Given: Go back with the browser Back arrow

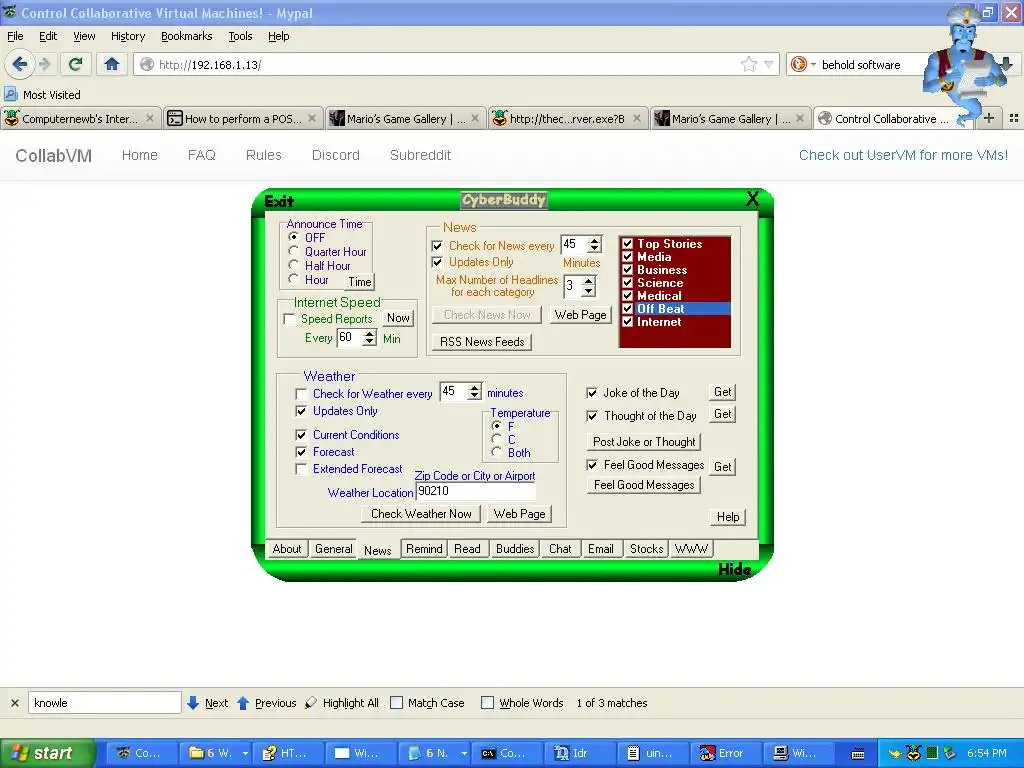Looking at the screenshot, I should click(20, 64).
